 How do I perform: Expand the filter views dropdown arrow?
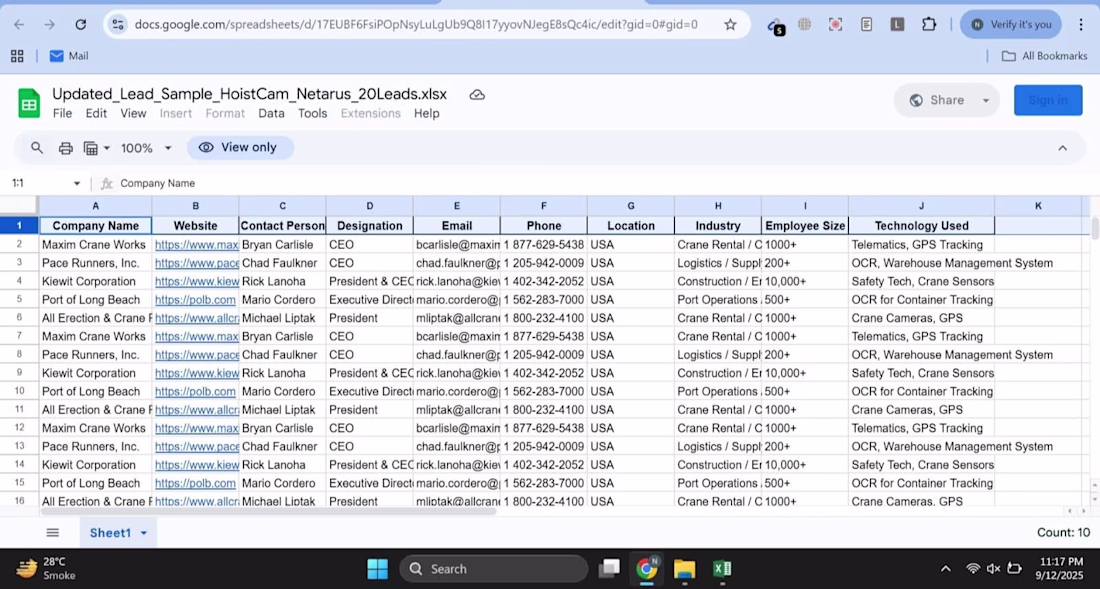click(107, 148)
